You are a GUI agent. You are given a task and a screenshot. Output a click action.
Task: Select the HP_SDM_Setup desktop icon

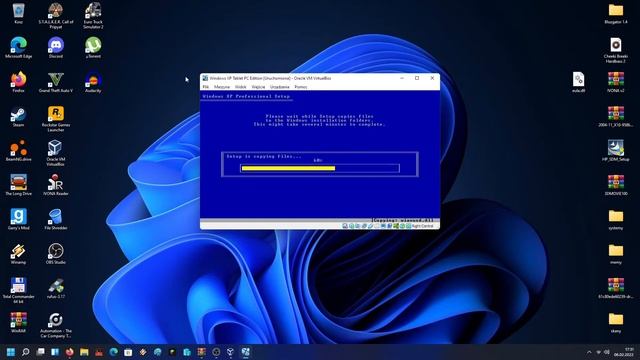pos(616,151)
